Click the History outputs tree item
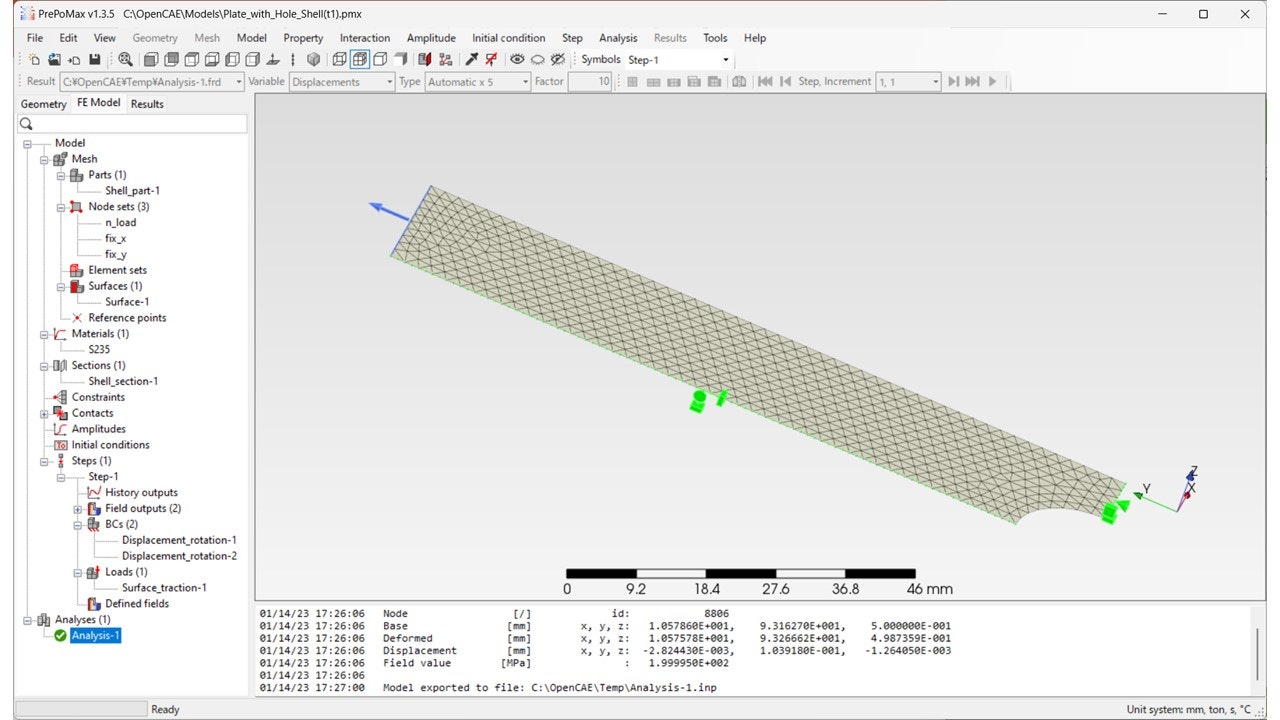 click(x=141, y=493)
